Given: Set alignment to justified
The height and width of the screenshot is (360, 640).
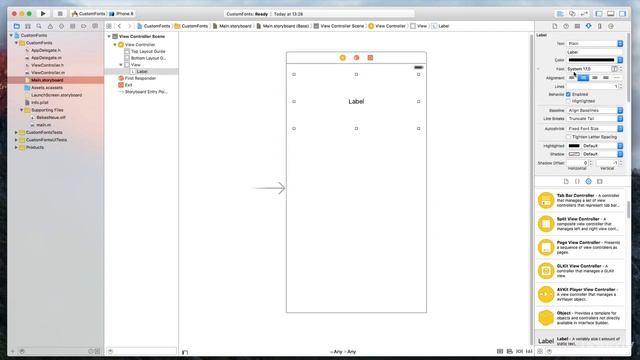Looking at the screenshot, I should tap(606, 78).
